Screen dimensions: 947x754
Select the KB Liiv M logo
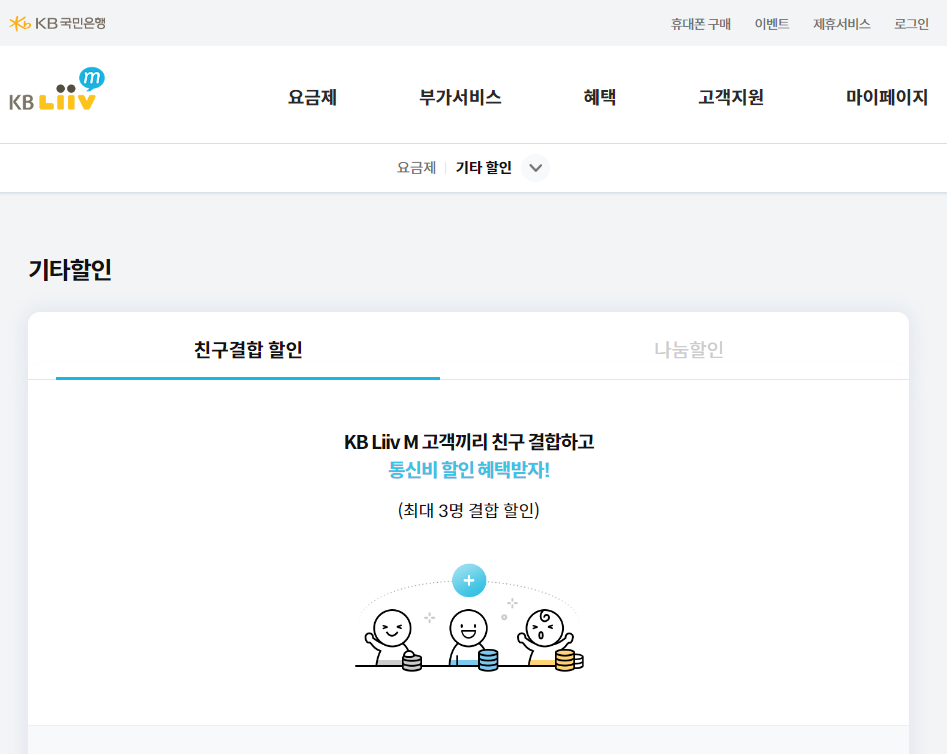[x=57, y=90]
